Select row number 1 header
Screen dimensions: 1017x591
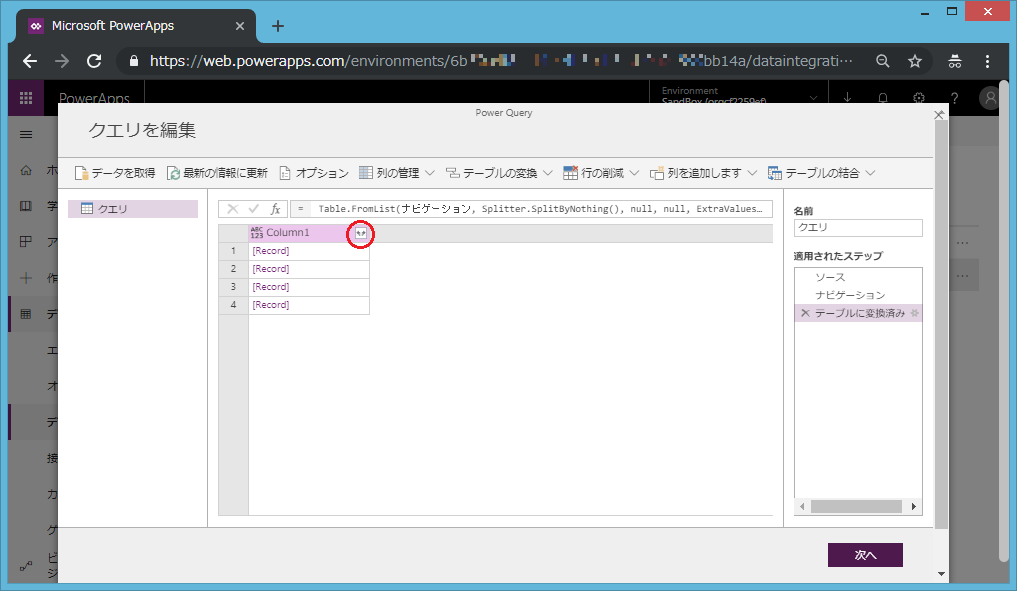tap(233, 251)
